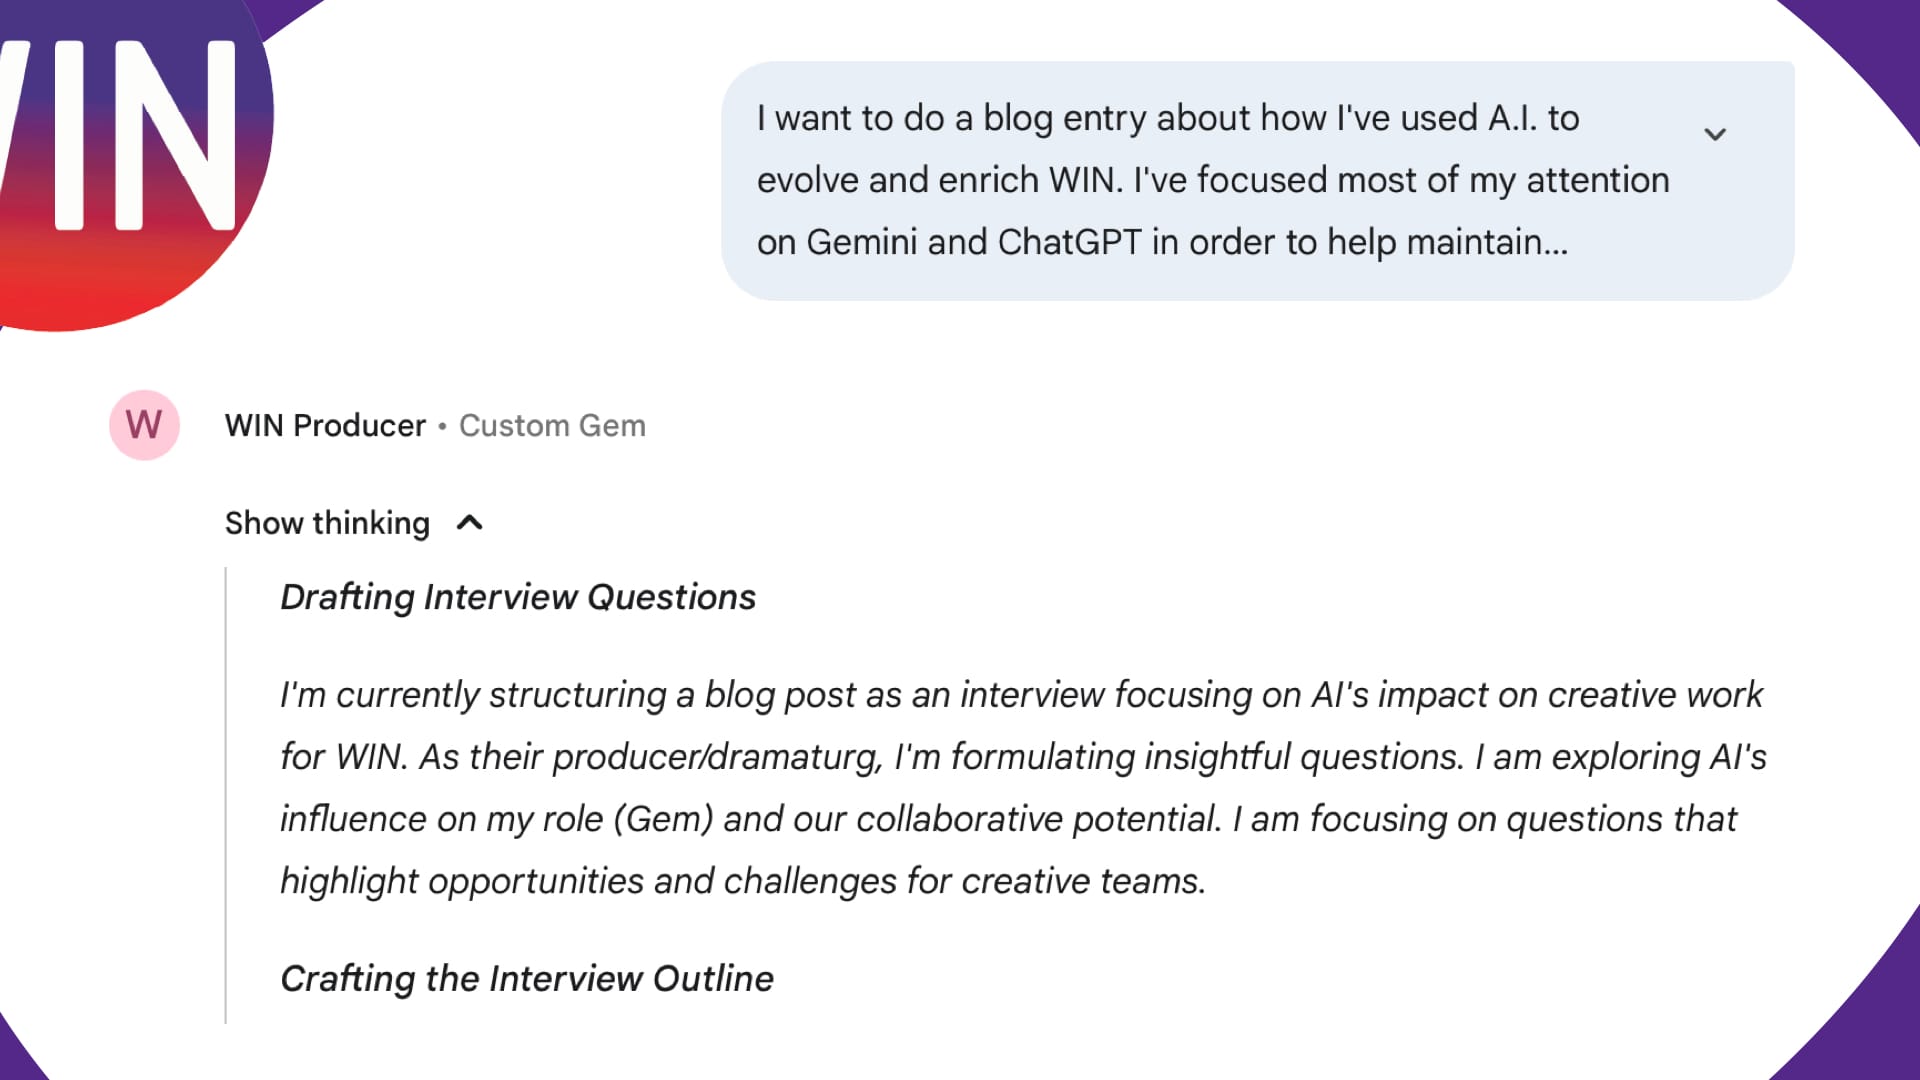
Task: Click the pink W avatar icon
Action: (x=144, y=425)
